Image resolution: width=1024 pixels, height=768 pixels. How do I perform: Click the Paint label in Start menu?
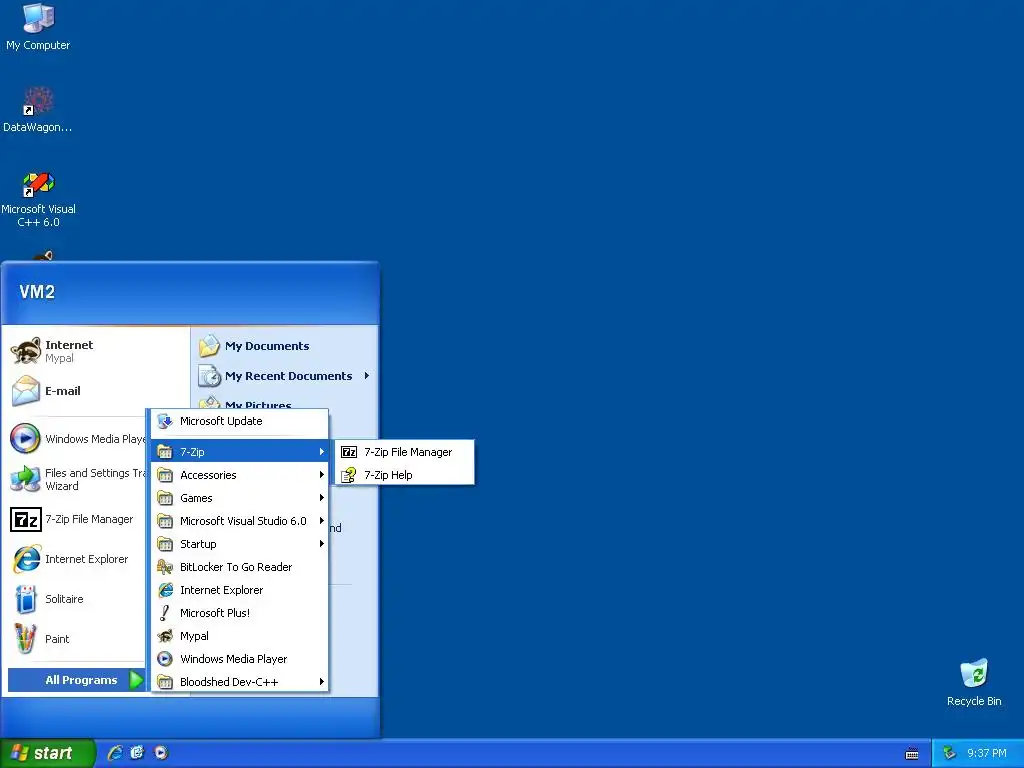coord(57,639)
